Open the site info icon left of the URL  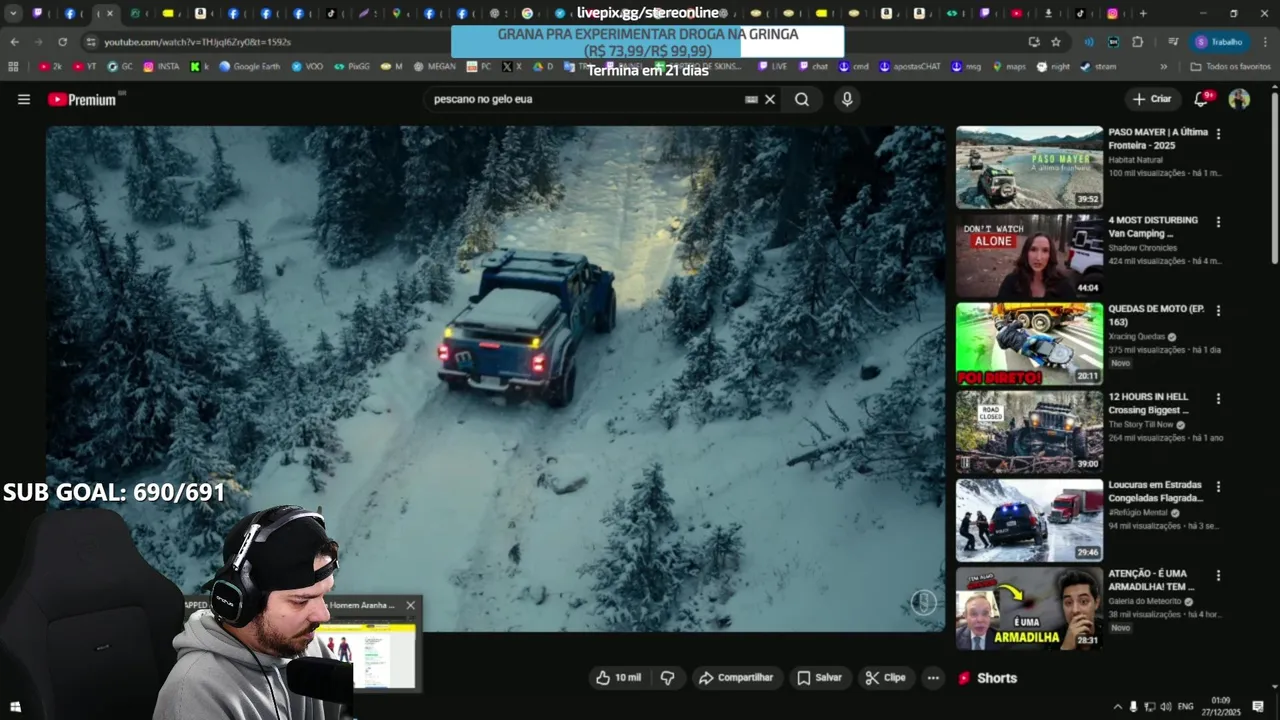pos(91,42)
